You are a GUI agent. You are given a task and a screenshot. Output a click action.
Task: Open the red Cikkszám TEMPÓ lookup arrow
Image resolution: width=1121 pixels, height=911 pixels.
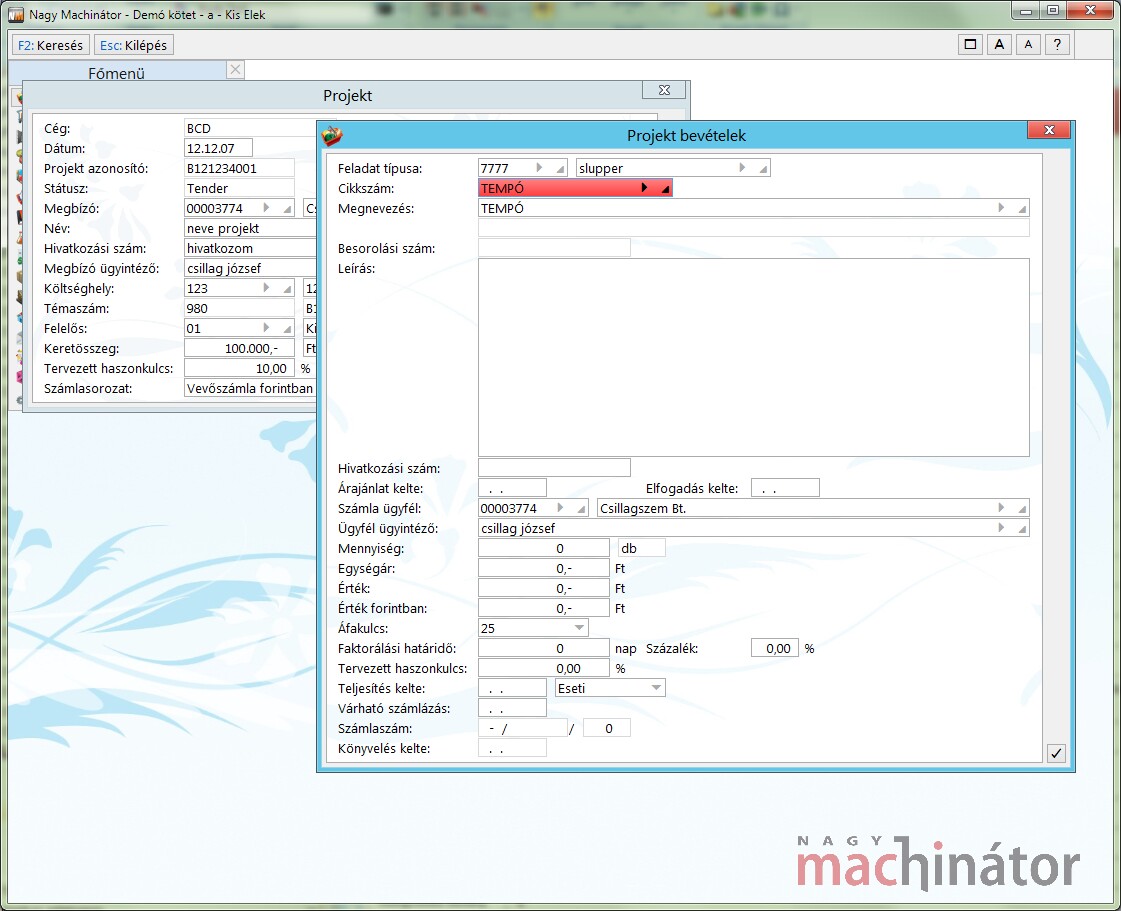[x=644, y=188]
